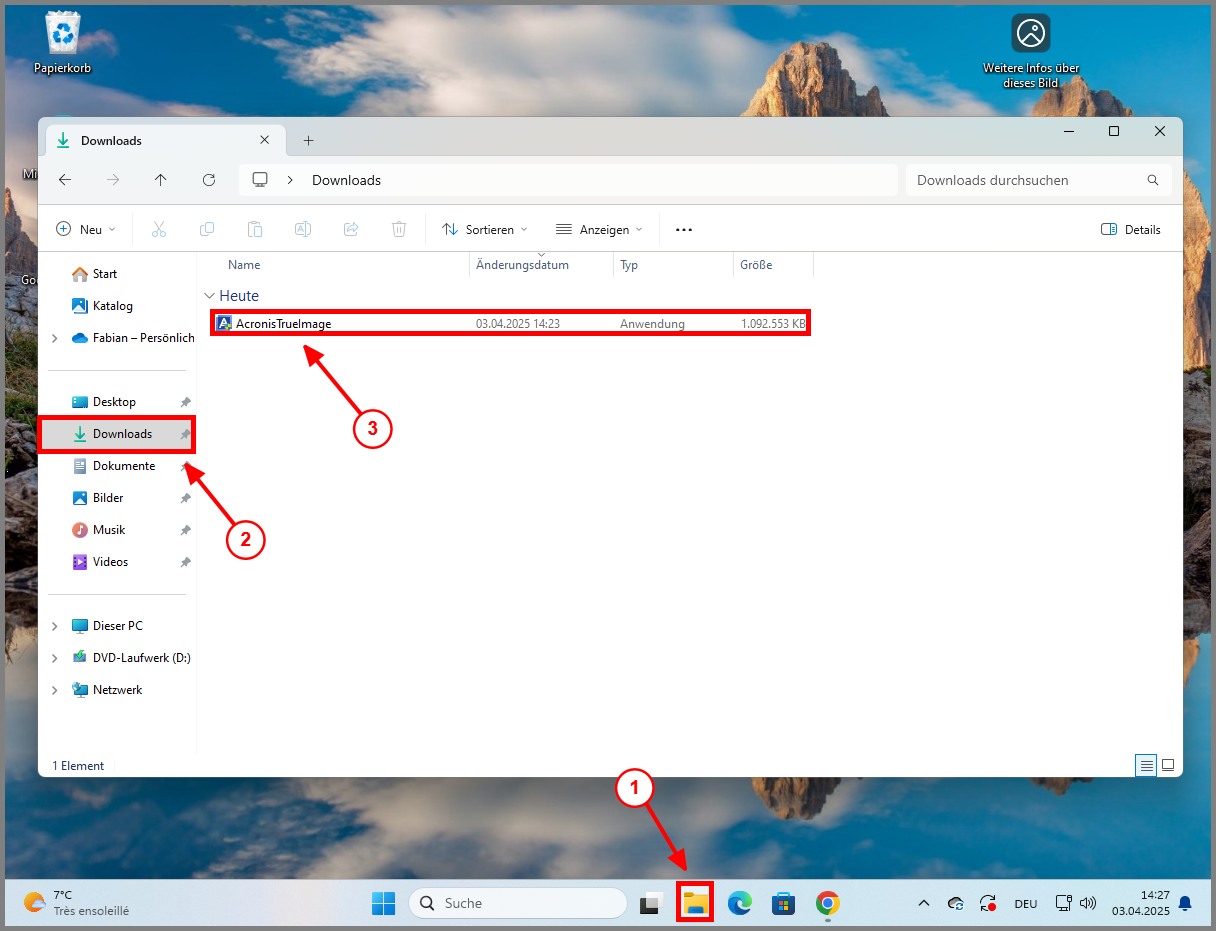Select the Rename icon in the toolbar
Image resolution: width=1216 pixels, height=931 pixels.
(x=303, y=229)
